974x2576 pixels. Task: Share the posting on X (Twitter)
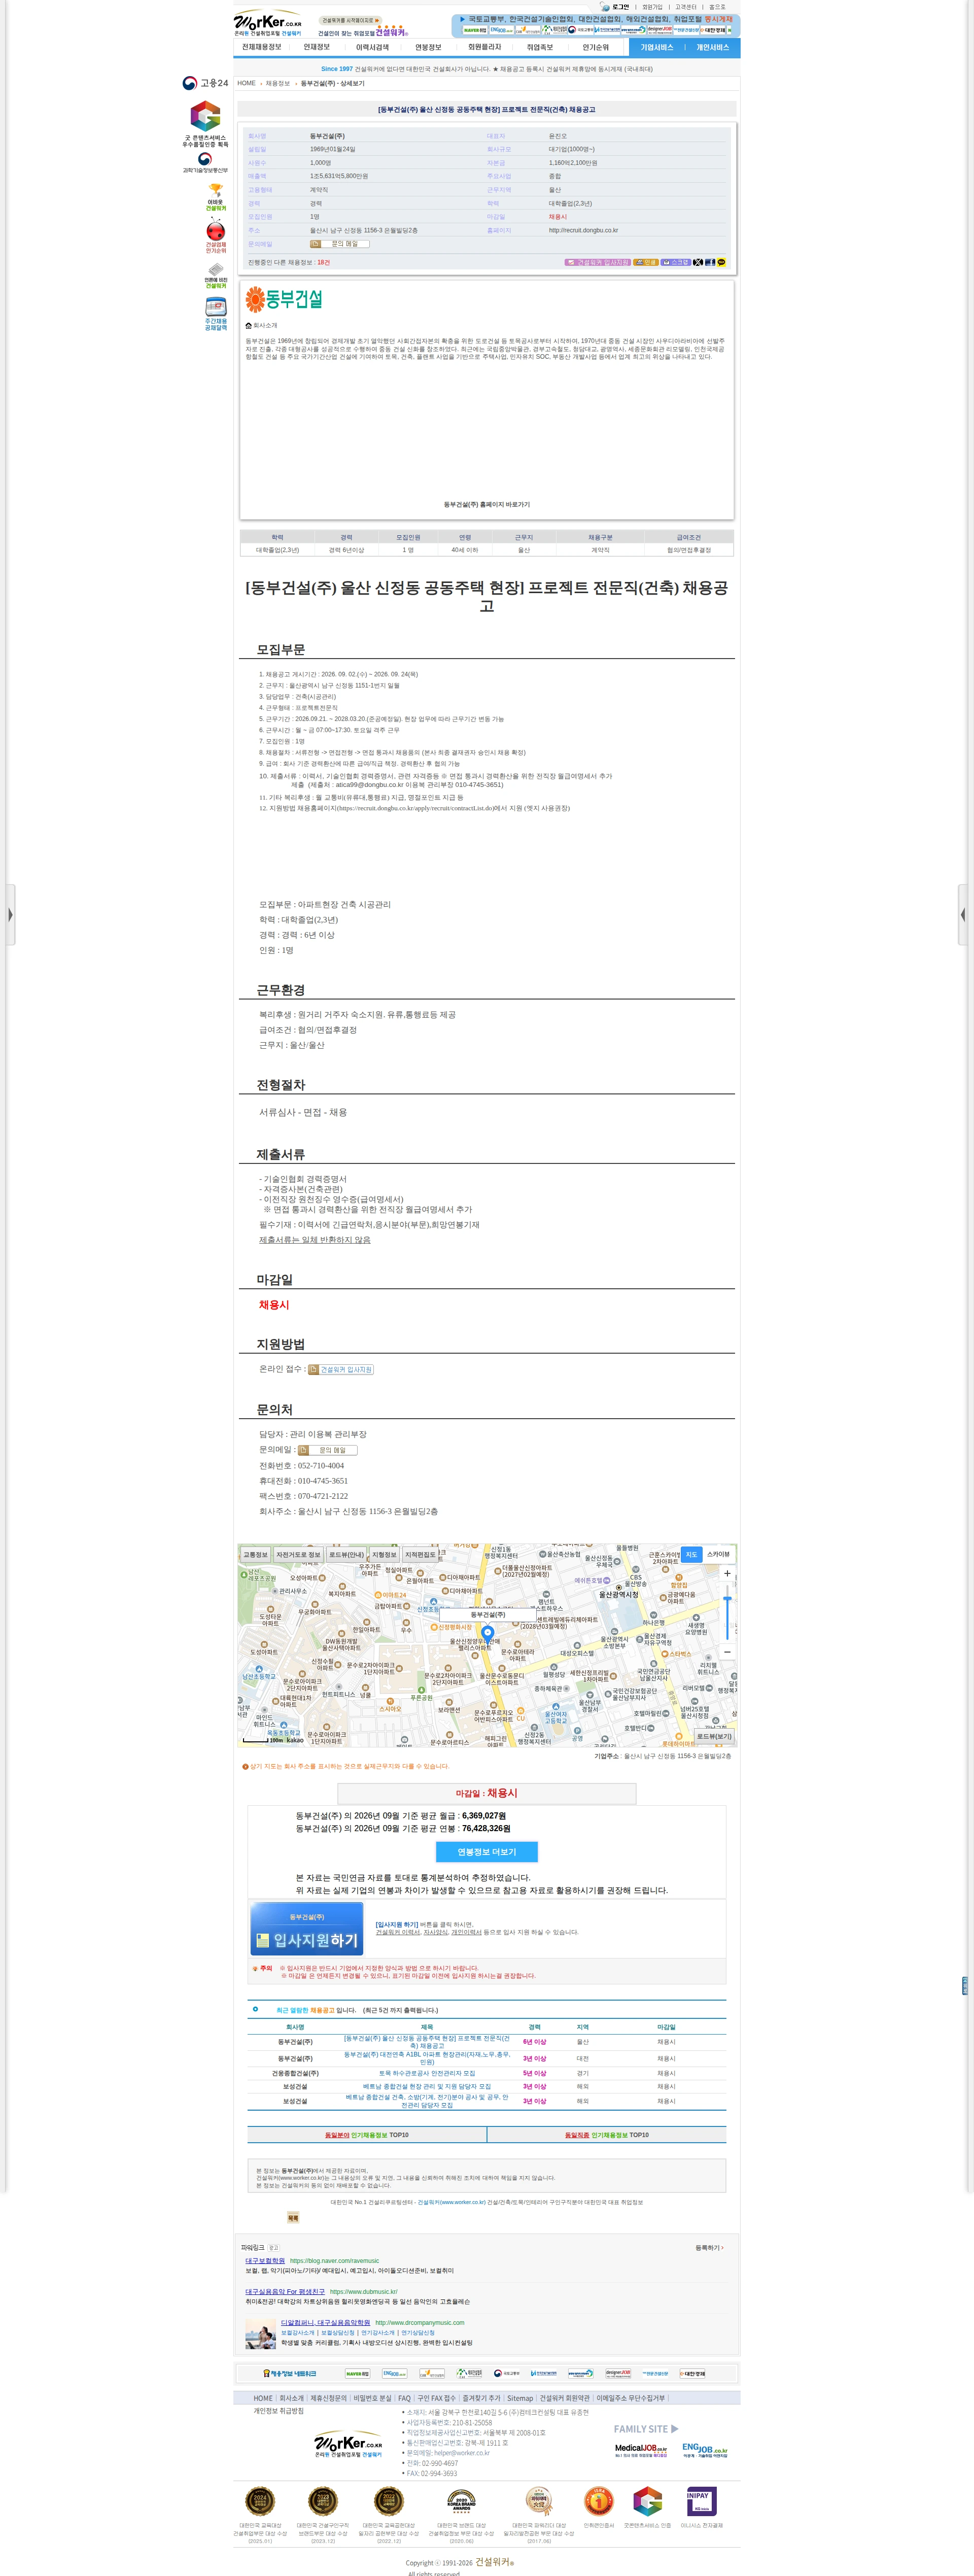pos(698,262)
